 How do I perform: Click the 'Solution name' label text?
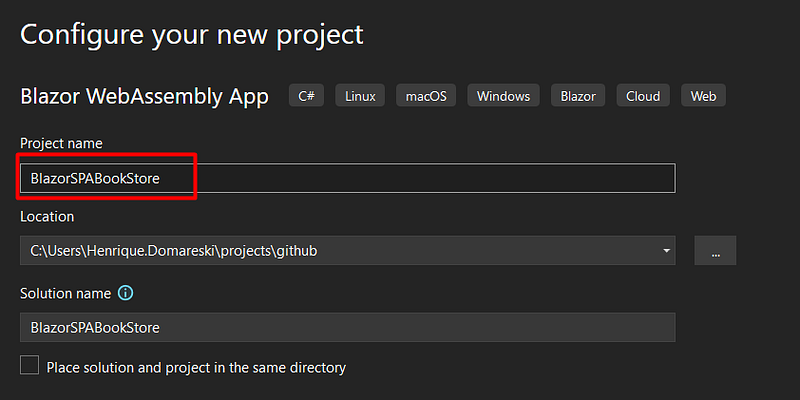click(64, 294)
